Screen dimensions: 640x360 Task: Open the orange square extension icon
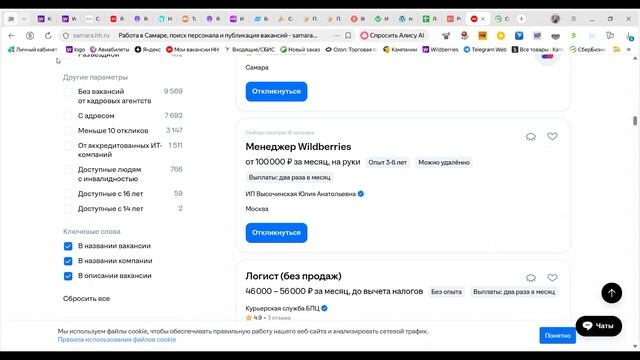(482, 36)
